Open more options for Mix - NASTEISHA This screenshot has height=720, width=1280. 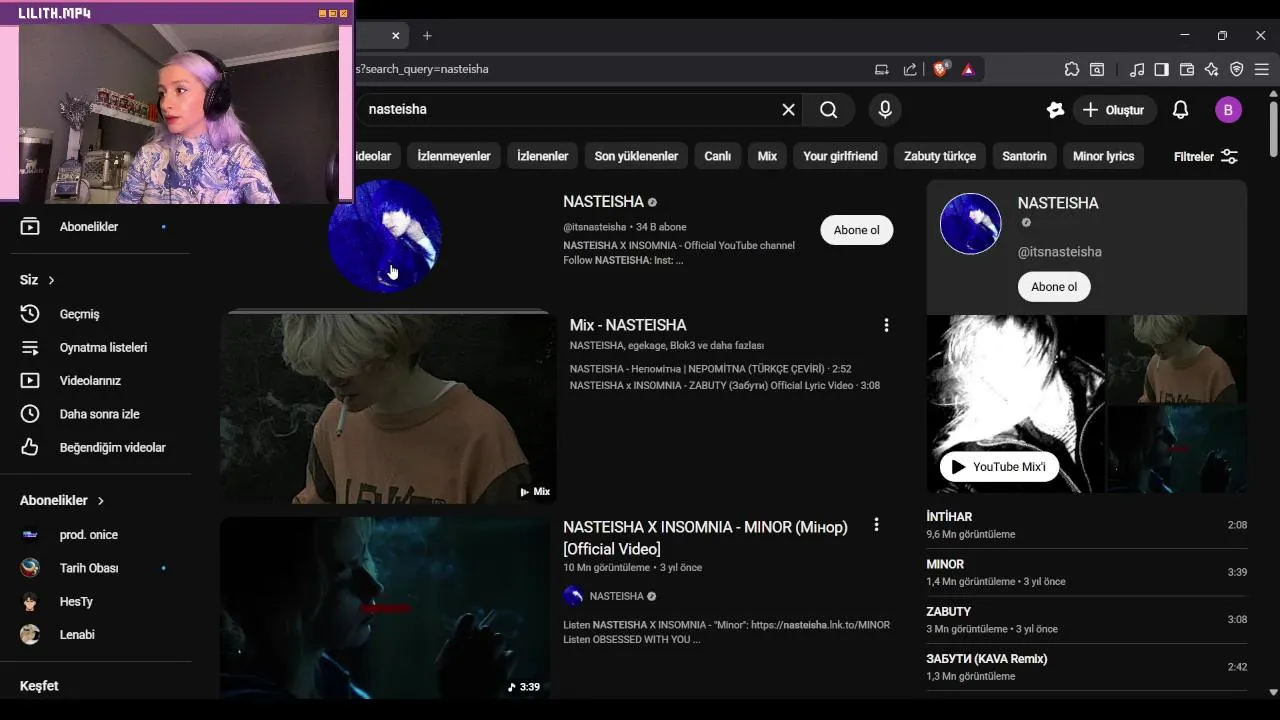click(886, 325)
